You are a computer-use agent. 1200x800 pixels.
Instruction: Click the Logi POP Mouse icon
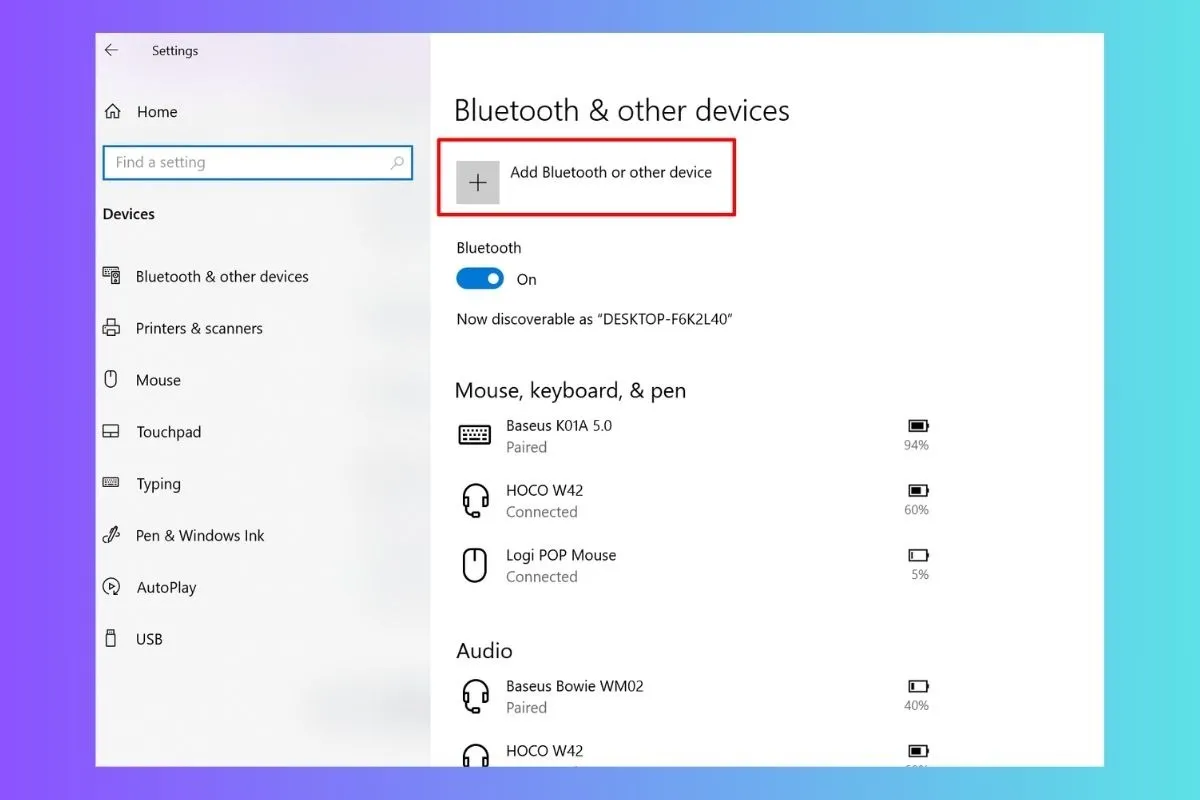tap(474, 565)
